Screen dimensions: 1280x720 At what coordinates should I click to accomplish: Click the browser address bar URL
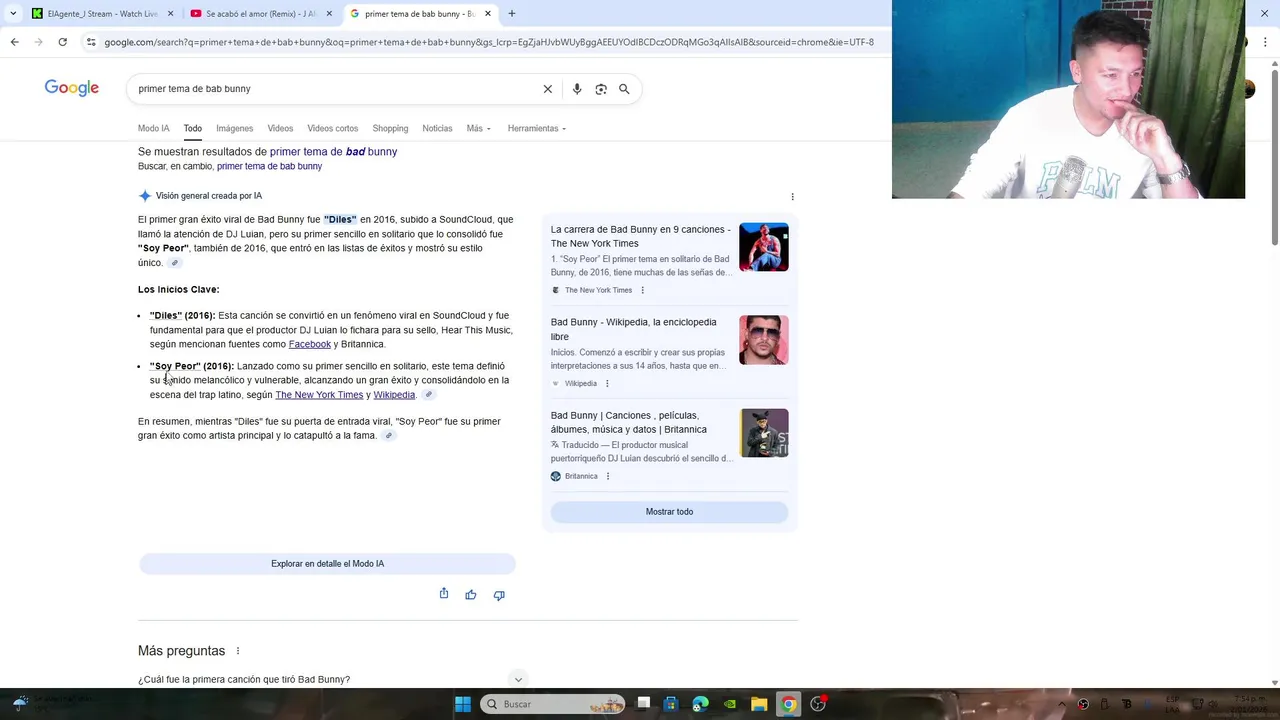click(489, 42)
